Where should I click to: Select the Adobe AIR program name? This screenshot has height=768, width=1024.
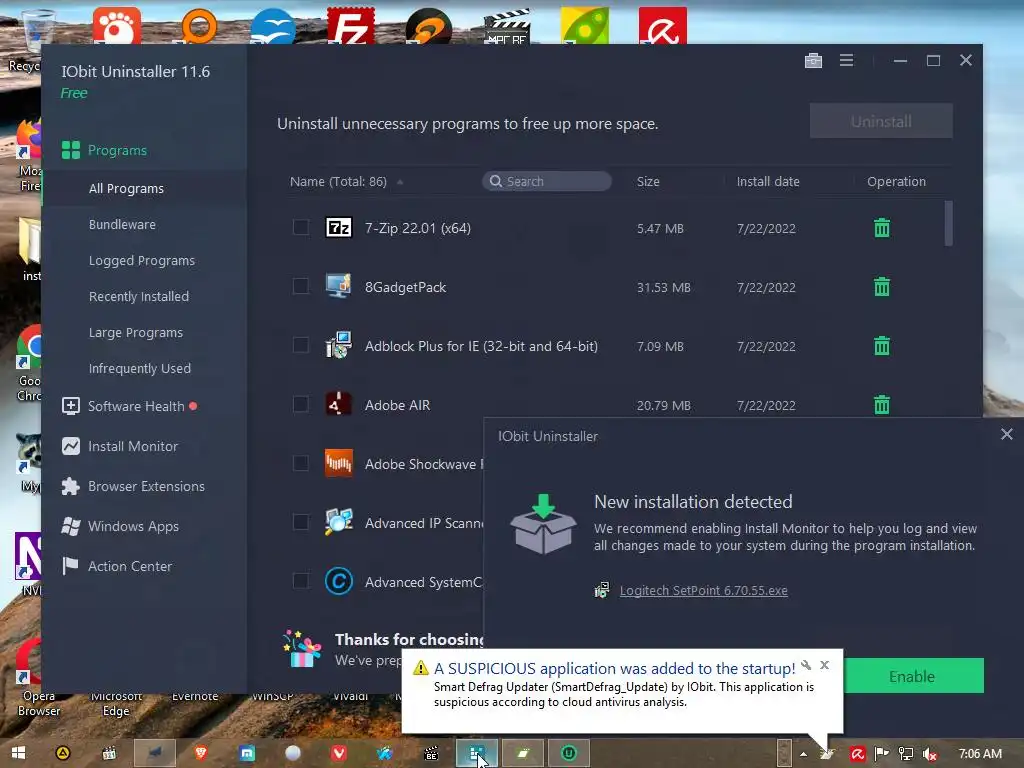[397, 405]
